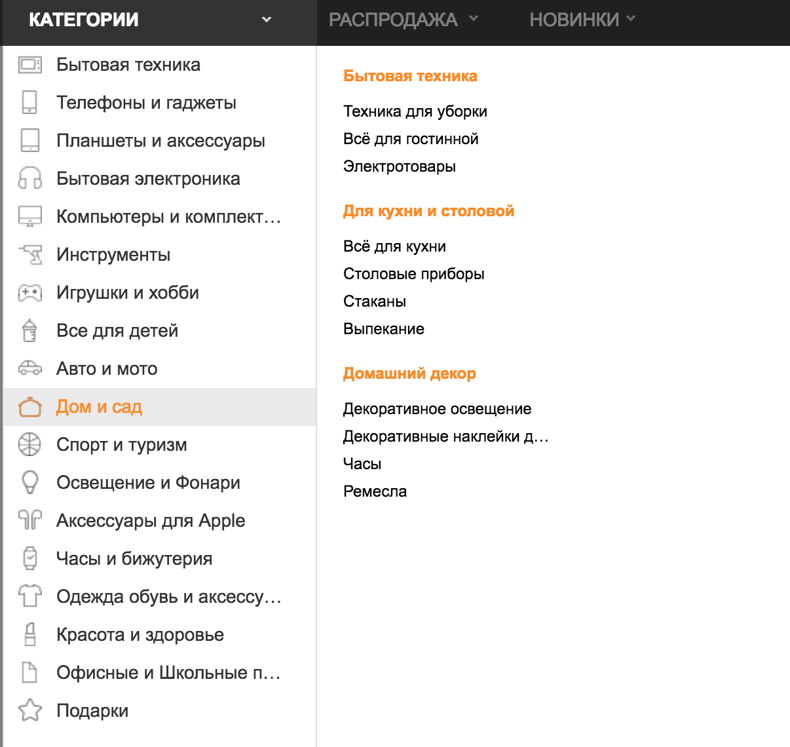The height and width of the screenshot is (747, 790).
Task: Open the РАСПРОДАЖА dropdown menu
Action: coord(404,20)
